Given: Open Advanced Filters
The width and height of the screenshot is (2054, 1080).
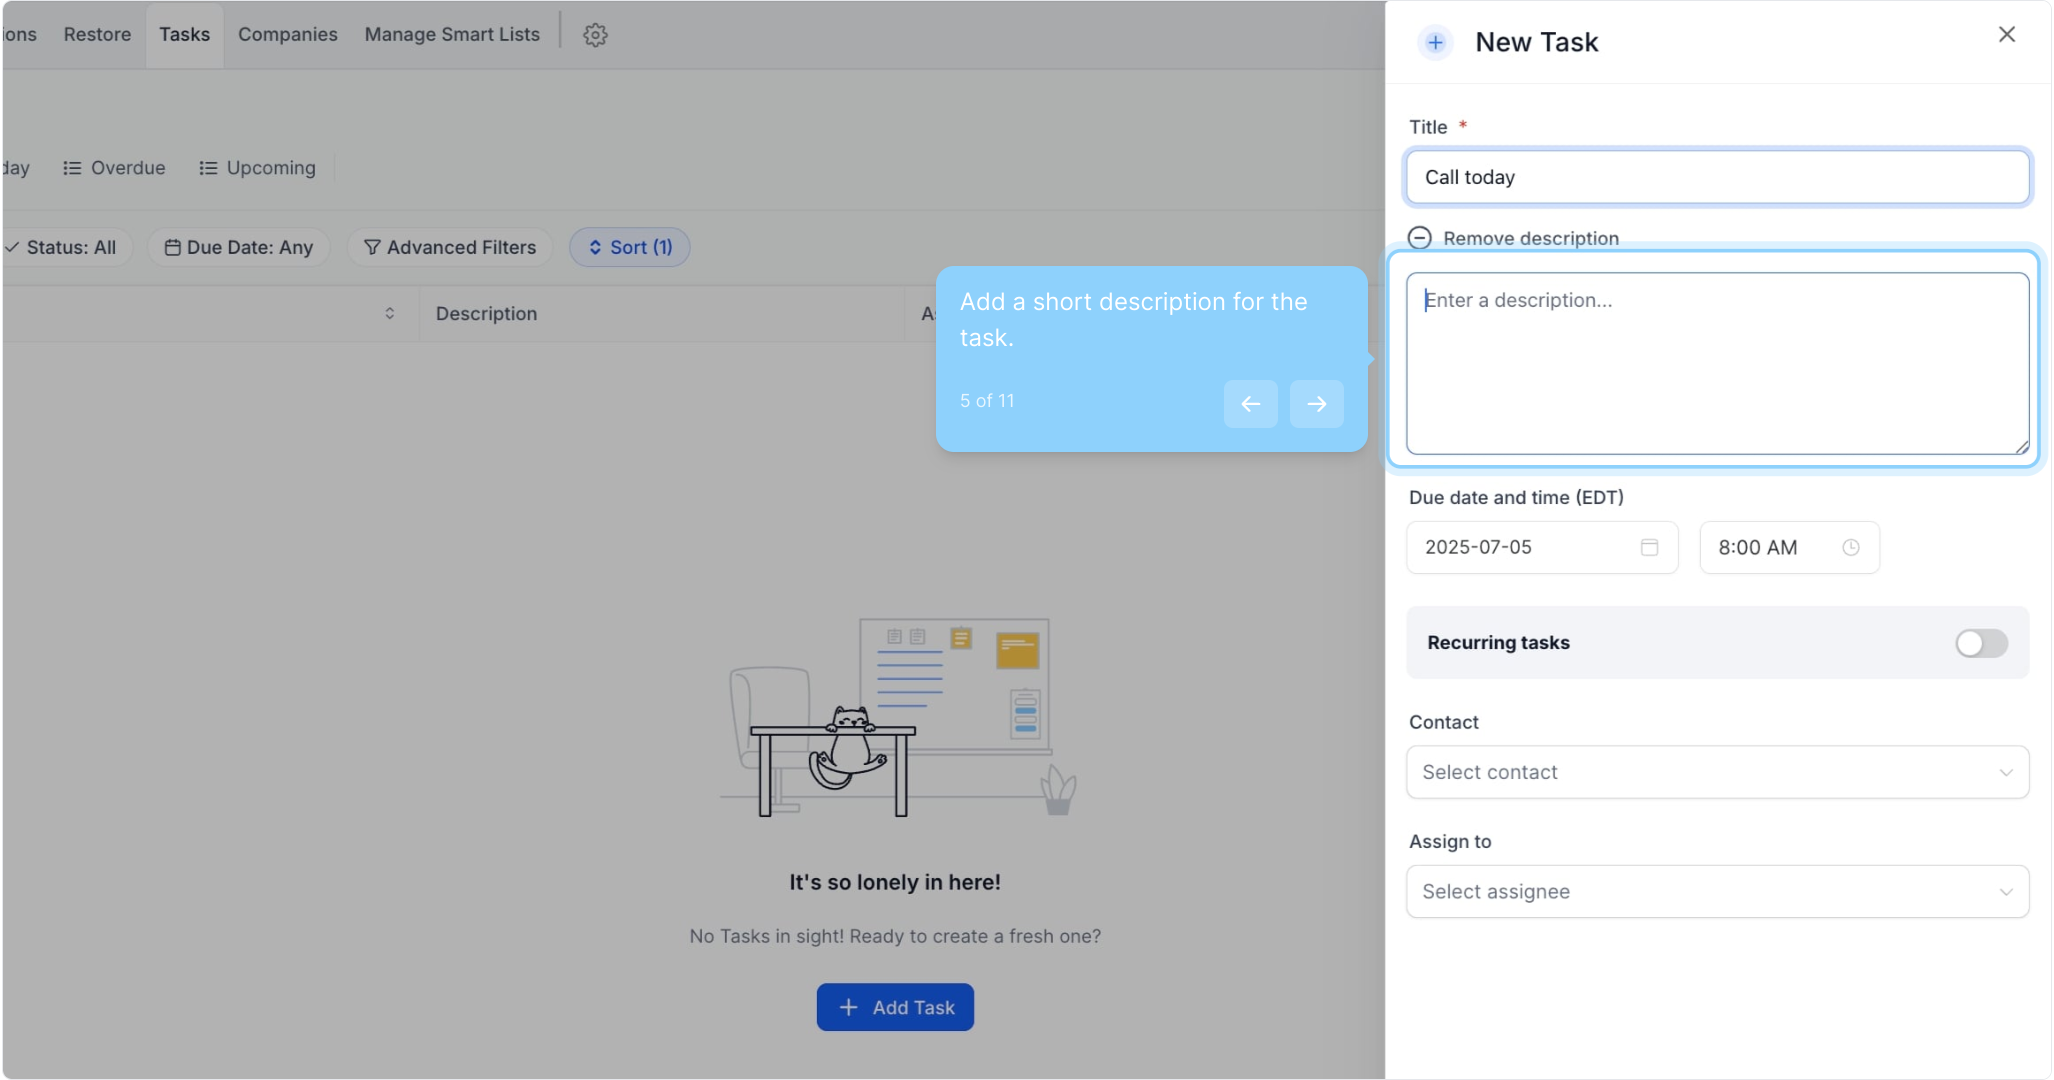Looking at the screenshot, I should (x=450, y=247).
